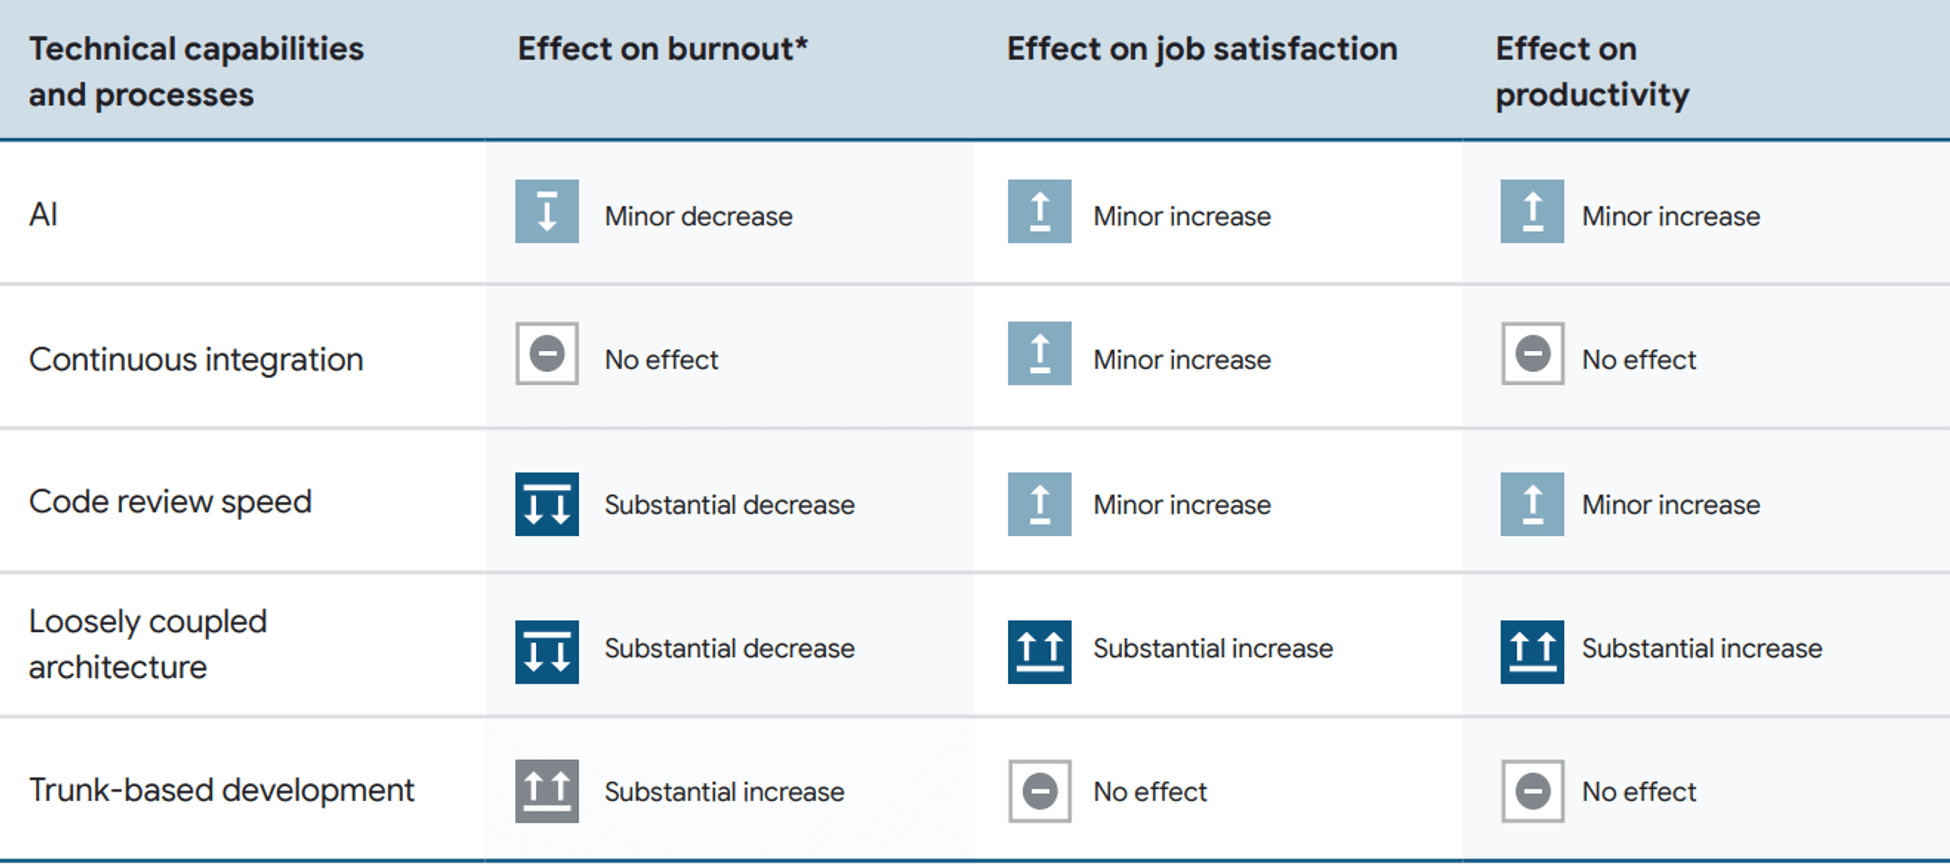The height and width of the screenshot is (864, 1950).
Task: Click Trunk-based job satisfaction no-effect icon
Action: pos(1039,791)
